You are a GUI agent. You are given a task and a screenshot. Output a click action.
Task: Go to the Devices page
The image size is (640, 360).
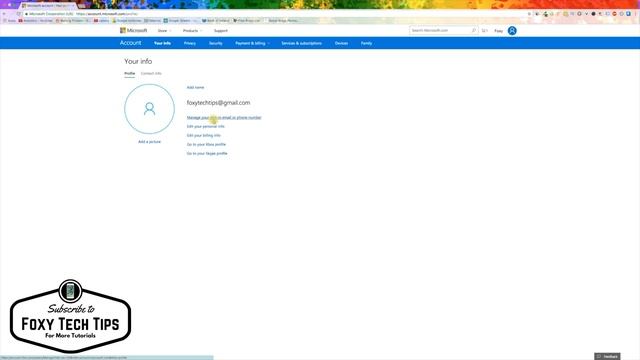pos(341,43)
